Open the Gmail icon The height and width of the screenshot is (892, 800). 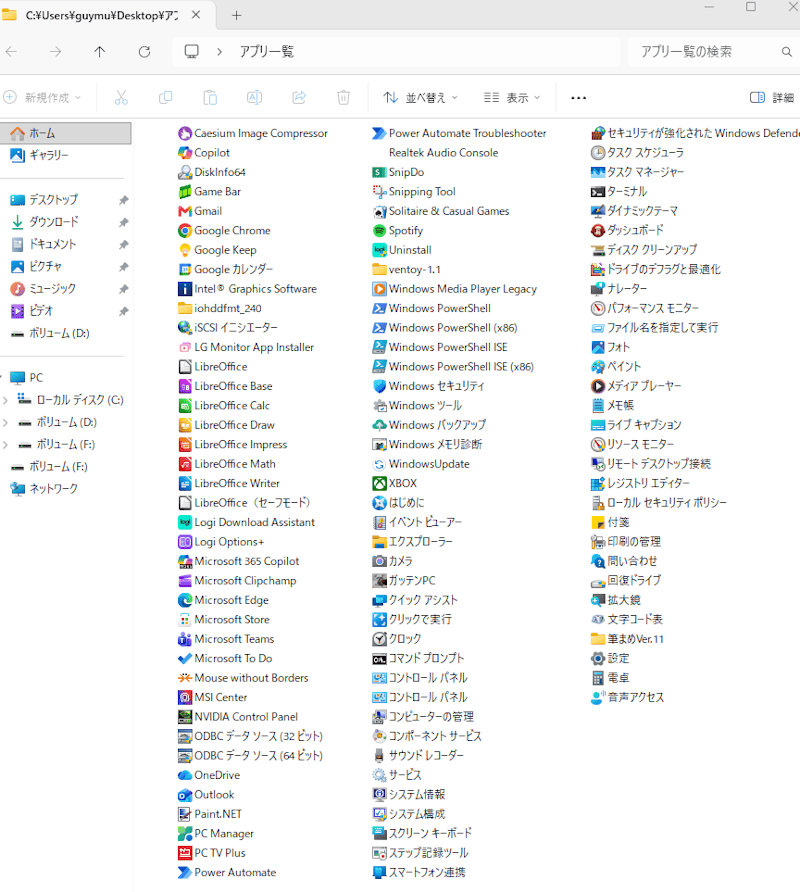point(184,211)
